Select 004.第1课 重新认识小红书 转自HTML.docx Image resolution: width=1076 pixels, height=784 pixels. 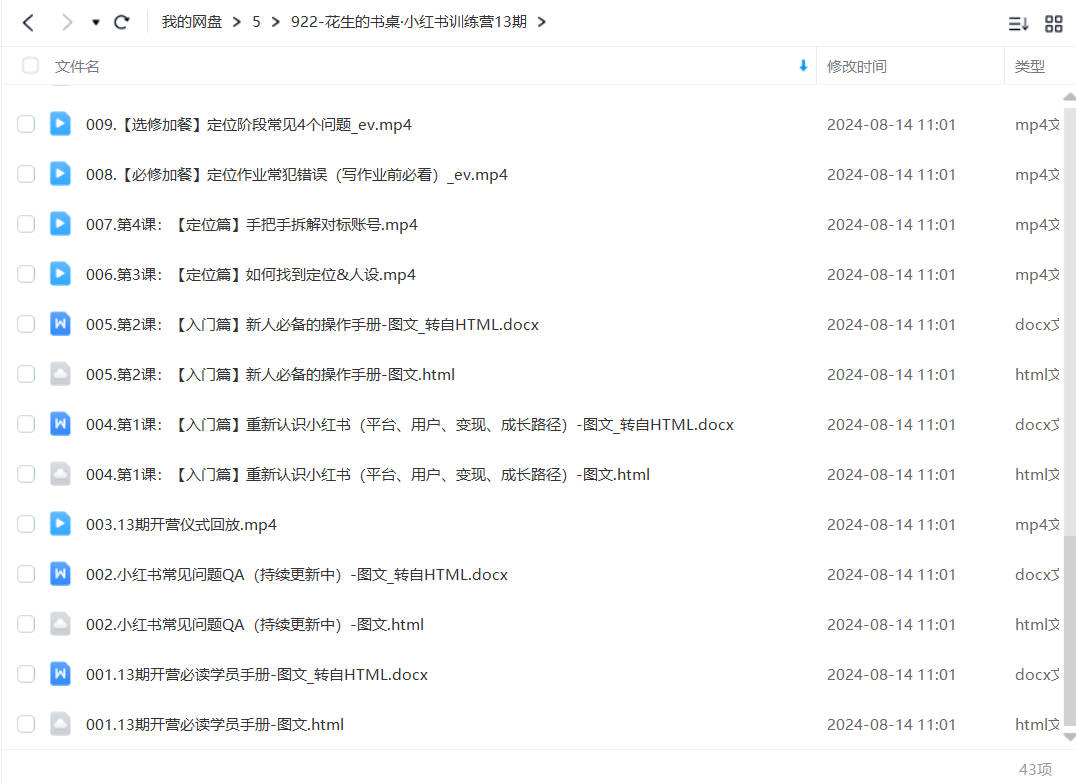[x=410, y=425]
